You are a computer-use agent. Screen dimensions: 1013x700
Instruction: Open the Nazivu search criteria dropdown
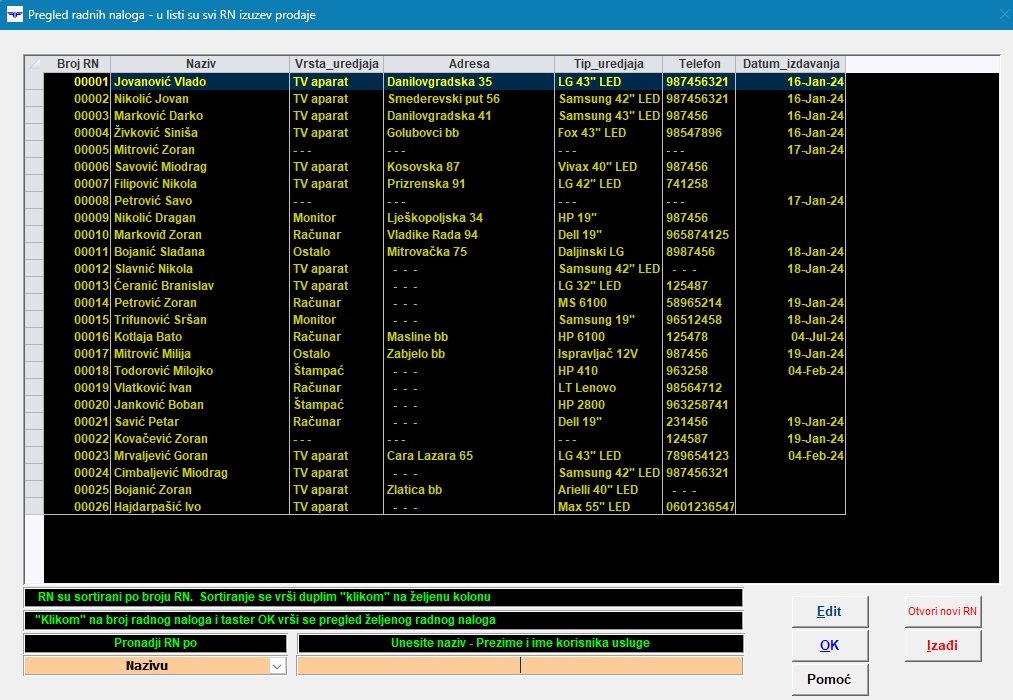[277, 665]
